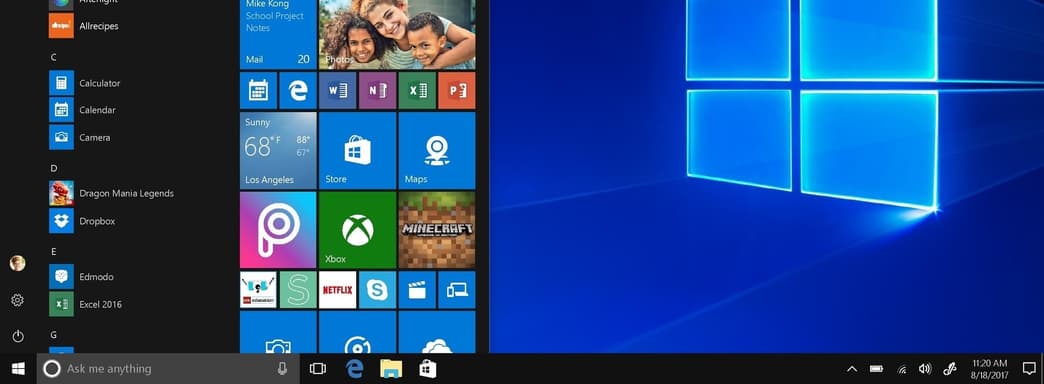Viewport: 1044px width, 384px height.
Task: Open the Skype tile
Action: [x=378, y=289]
